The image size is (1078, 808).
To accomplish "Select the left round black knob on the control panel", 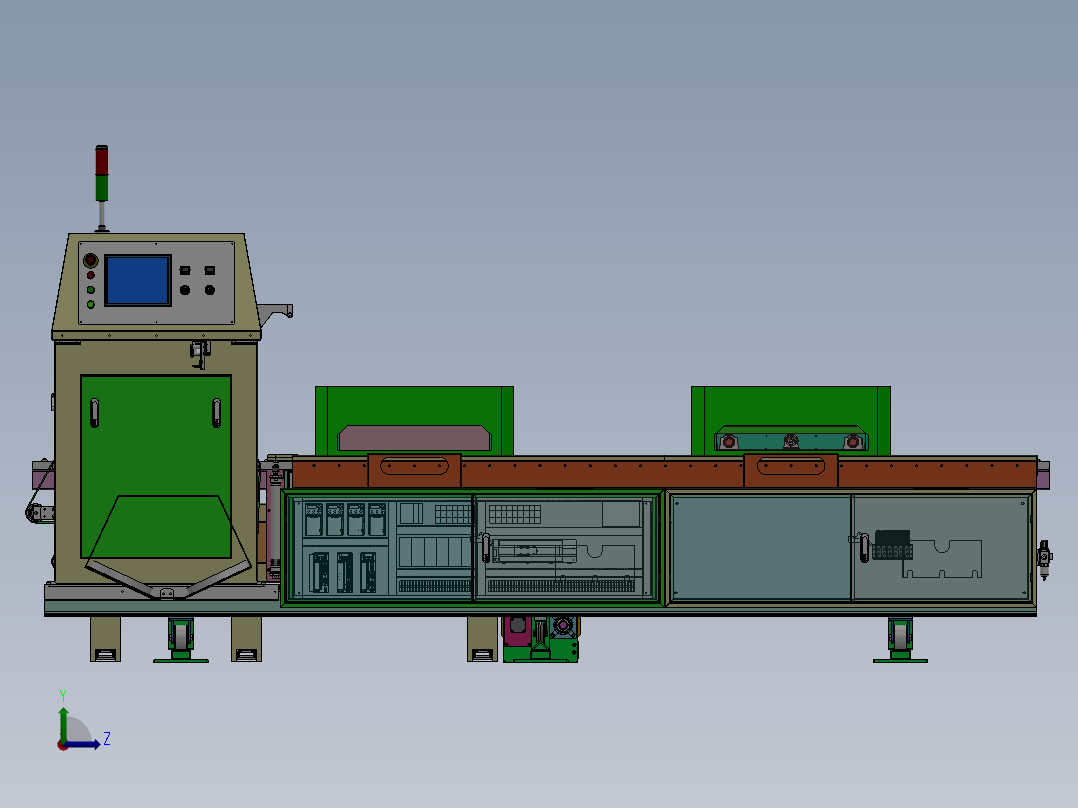I will pos(185,290).
